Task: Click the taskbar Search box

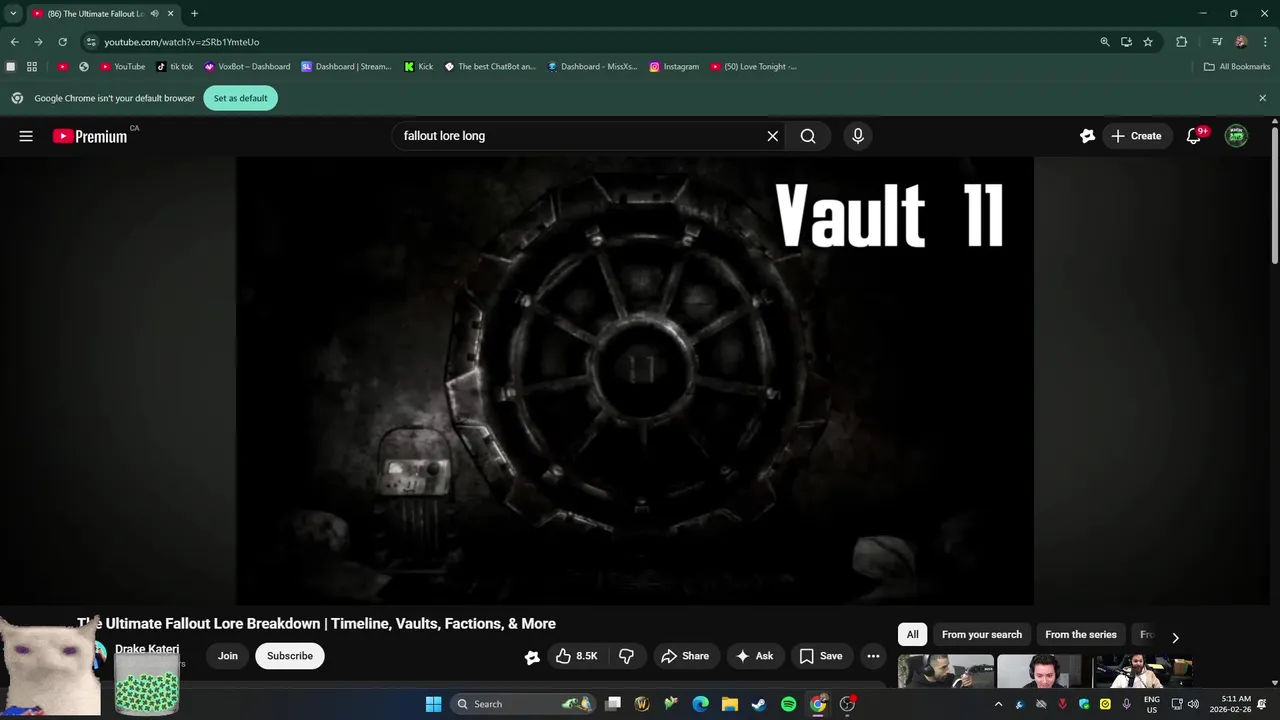Action: [x=522, y=704]
